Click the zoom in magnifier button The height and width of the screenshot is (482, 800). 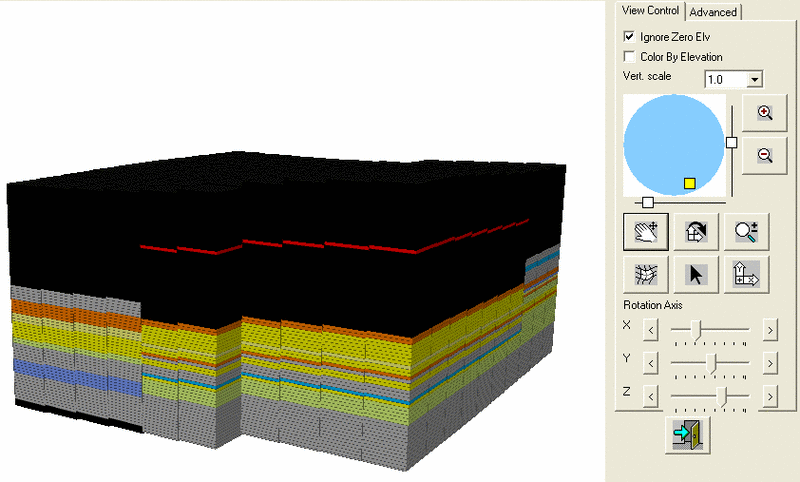[x=764, y=113]
